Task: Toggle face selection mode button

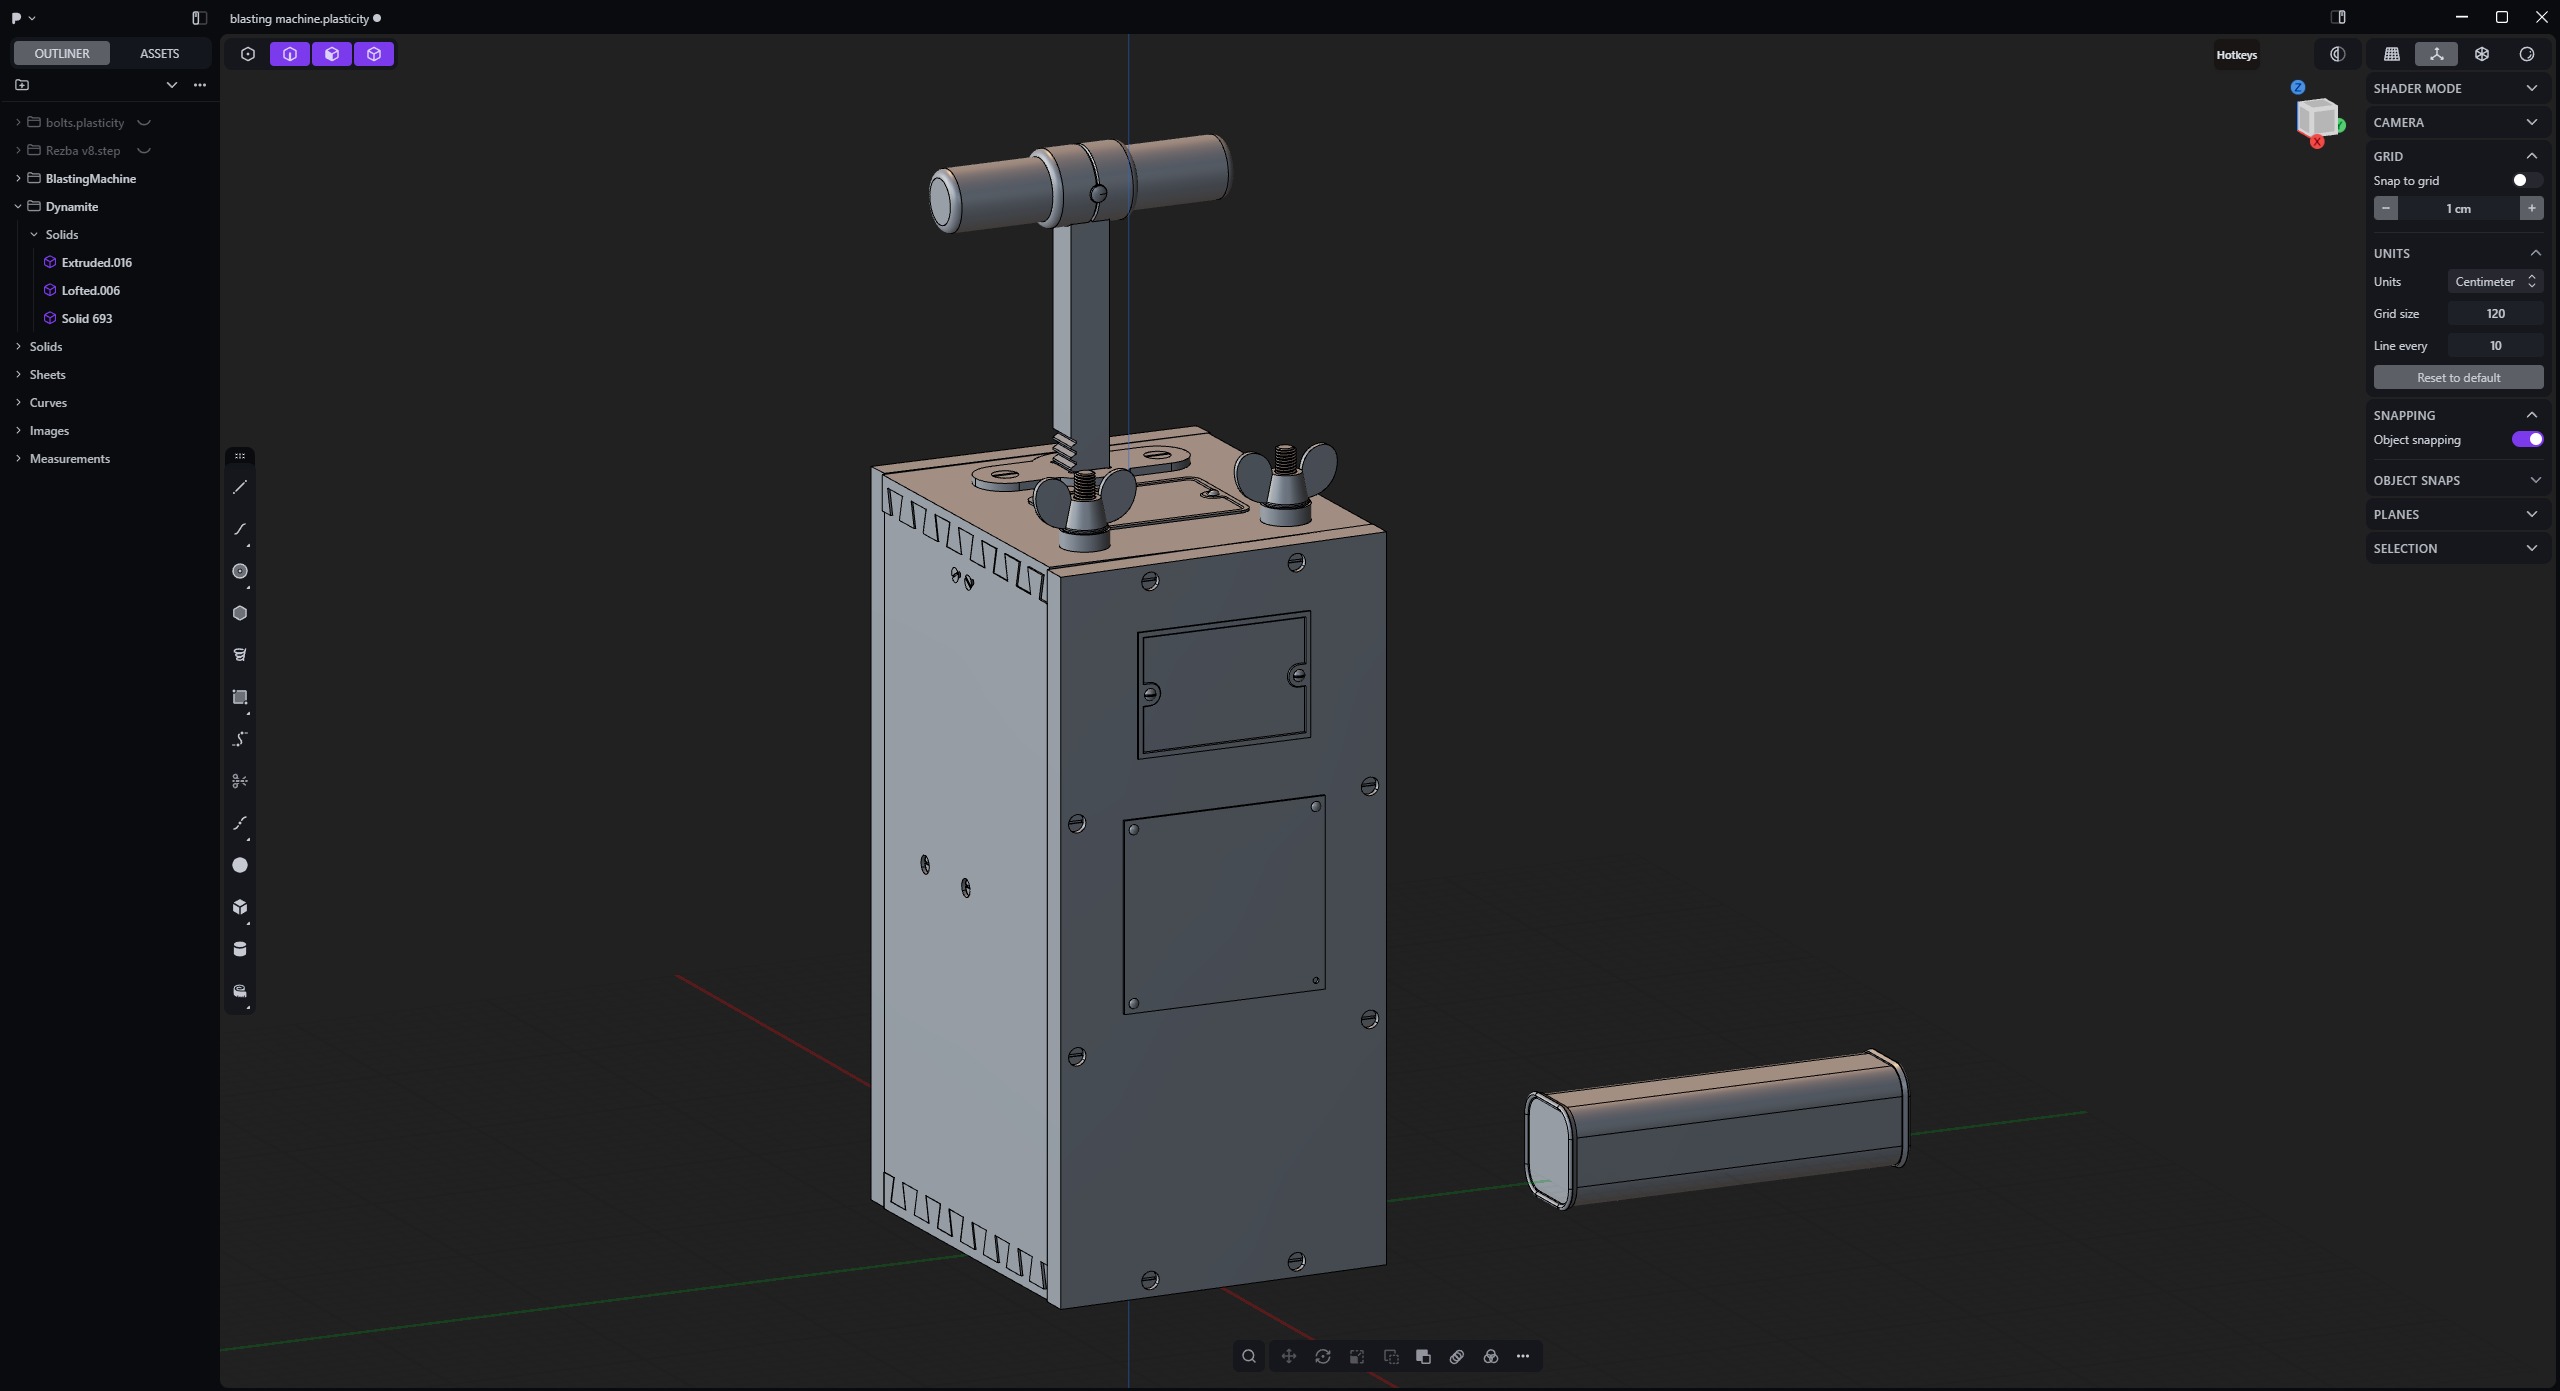Action: (x=332, y=54)
